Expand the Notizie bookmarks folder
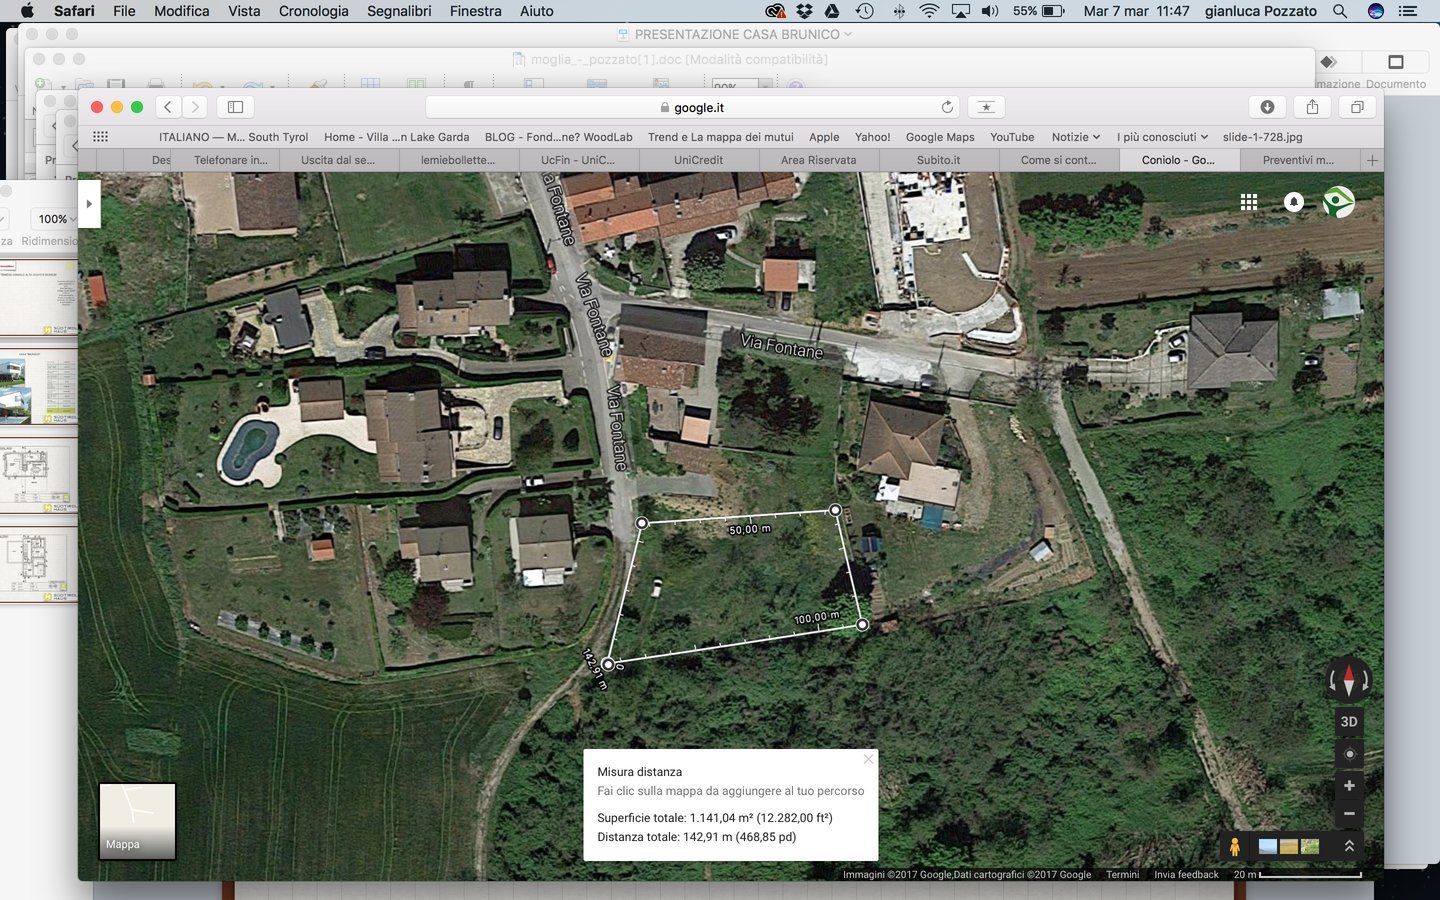This screenshot has height=900, width=1440. point(1075,137)
